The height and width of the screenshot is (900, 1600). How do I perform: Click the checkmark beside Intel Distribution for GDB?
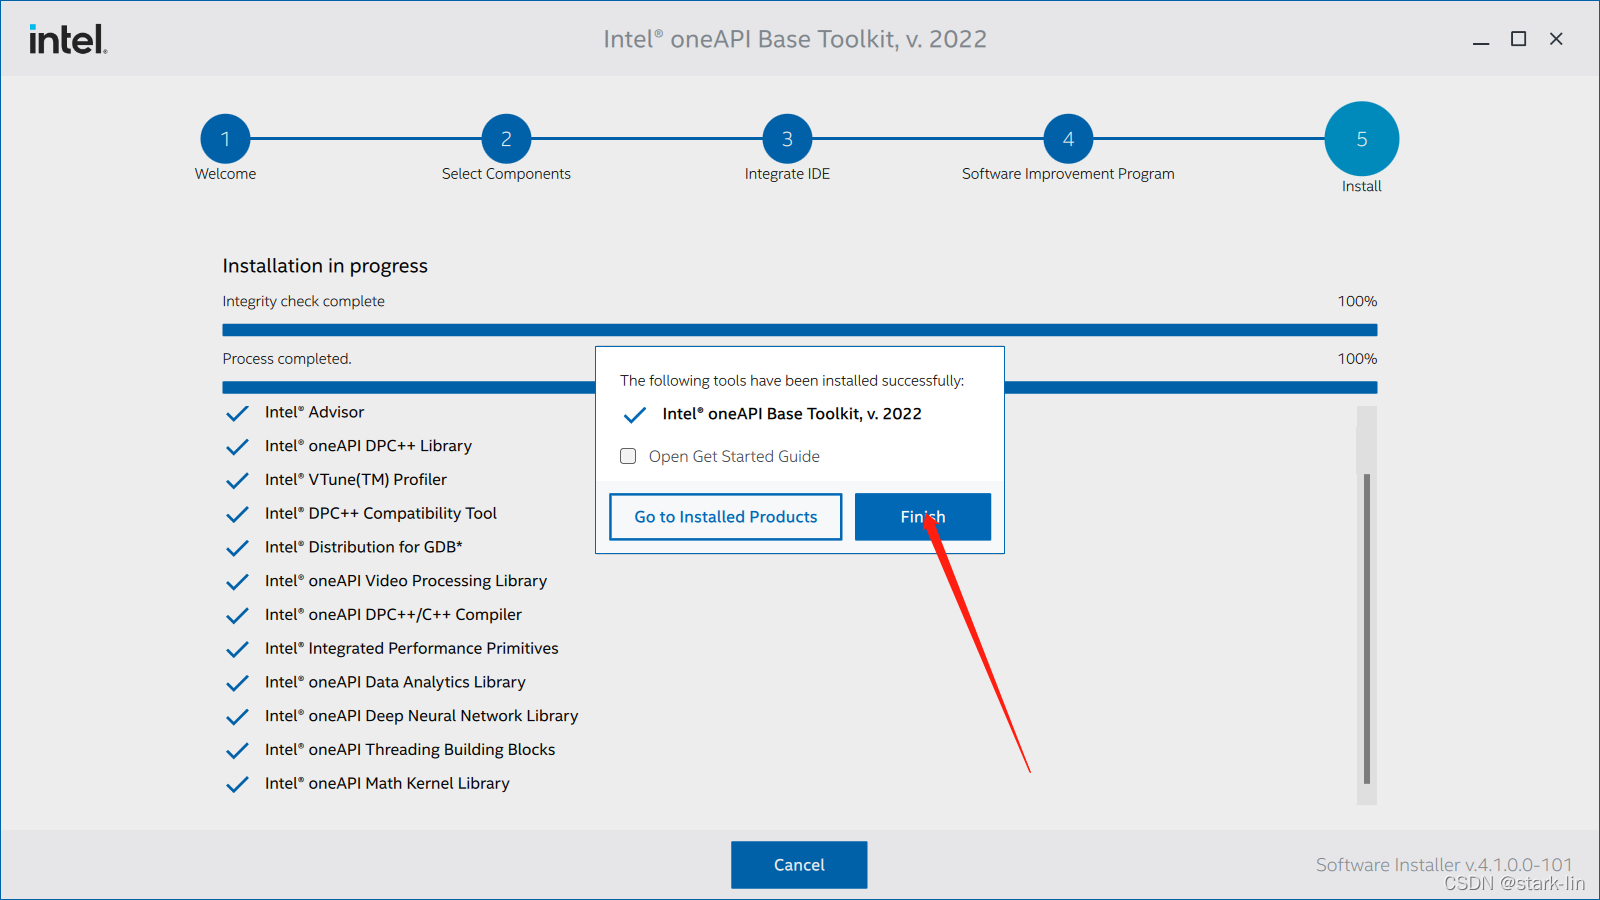(x=237, y=547)
